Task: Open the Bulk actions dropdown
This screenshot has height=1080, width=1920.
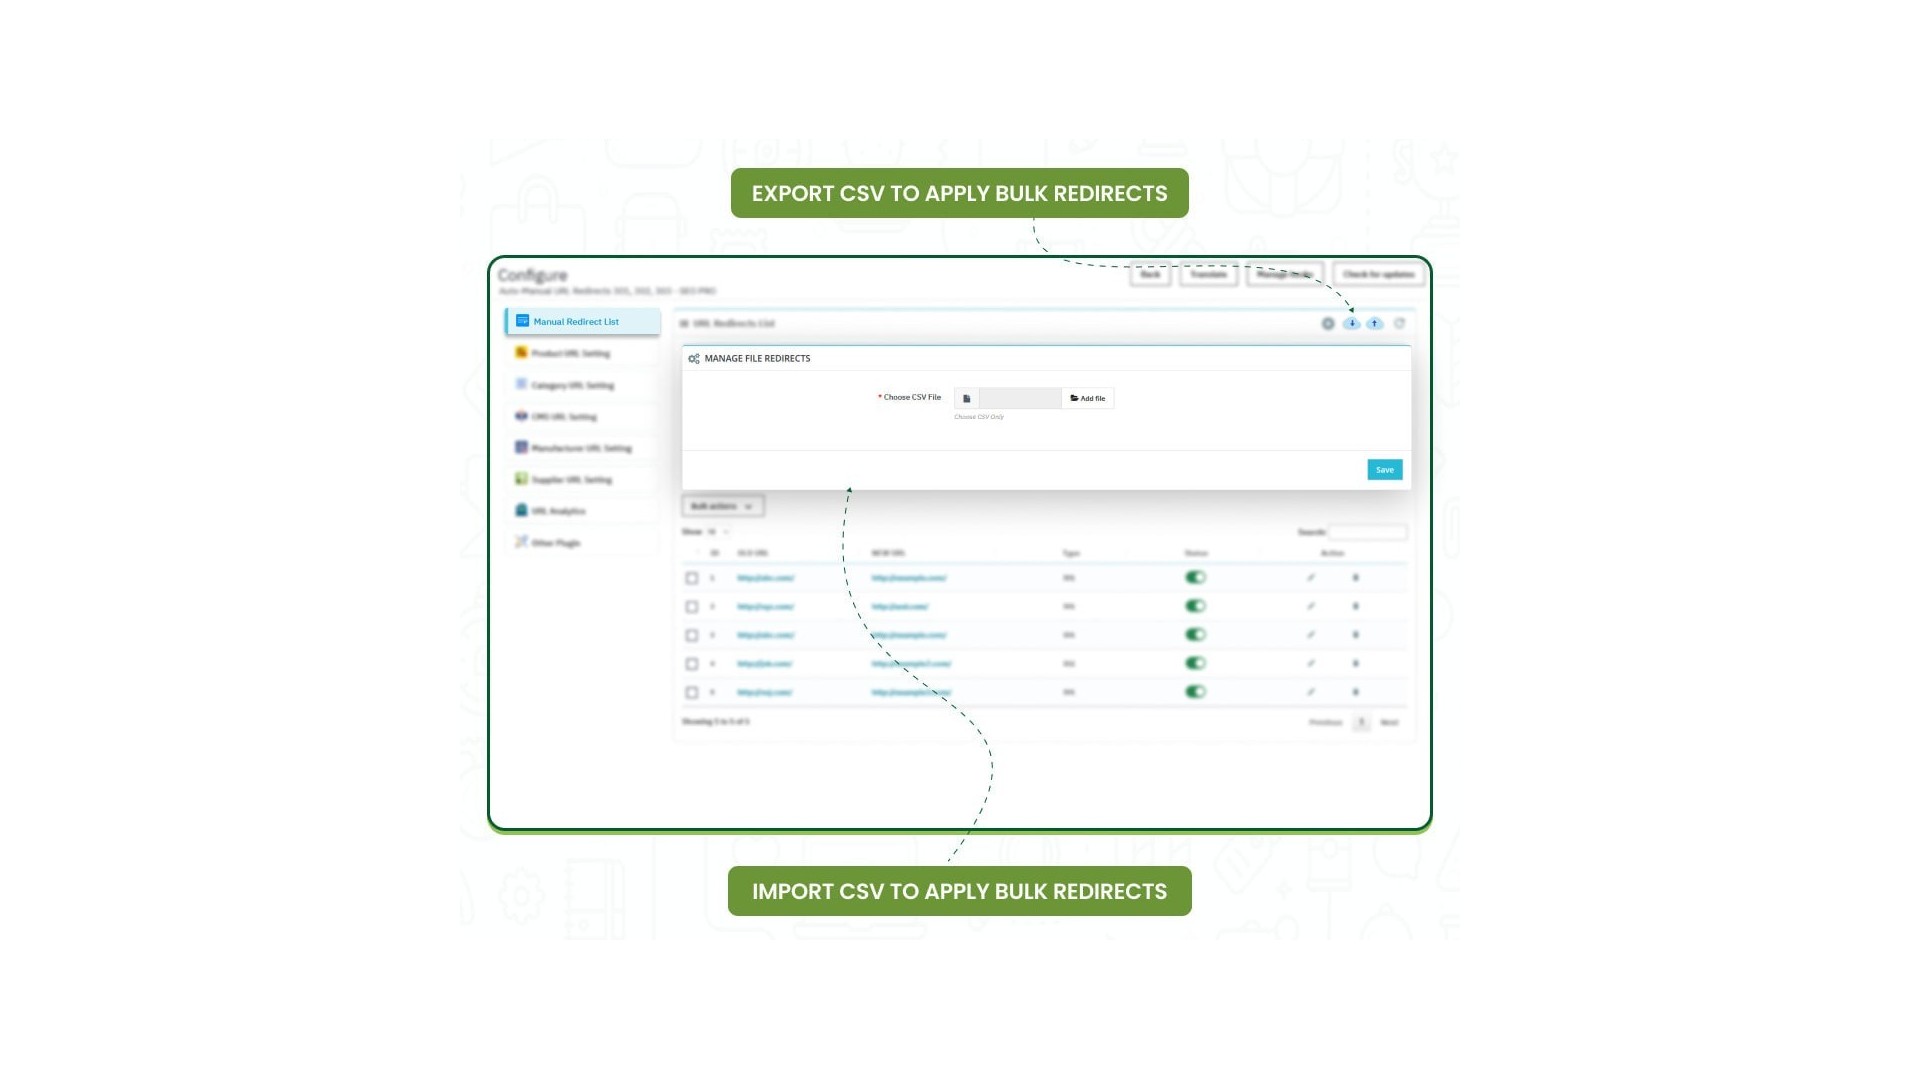Action: 722,506
